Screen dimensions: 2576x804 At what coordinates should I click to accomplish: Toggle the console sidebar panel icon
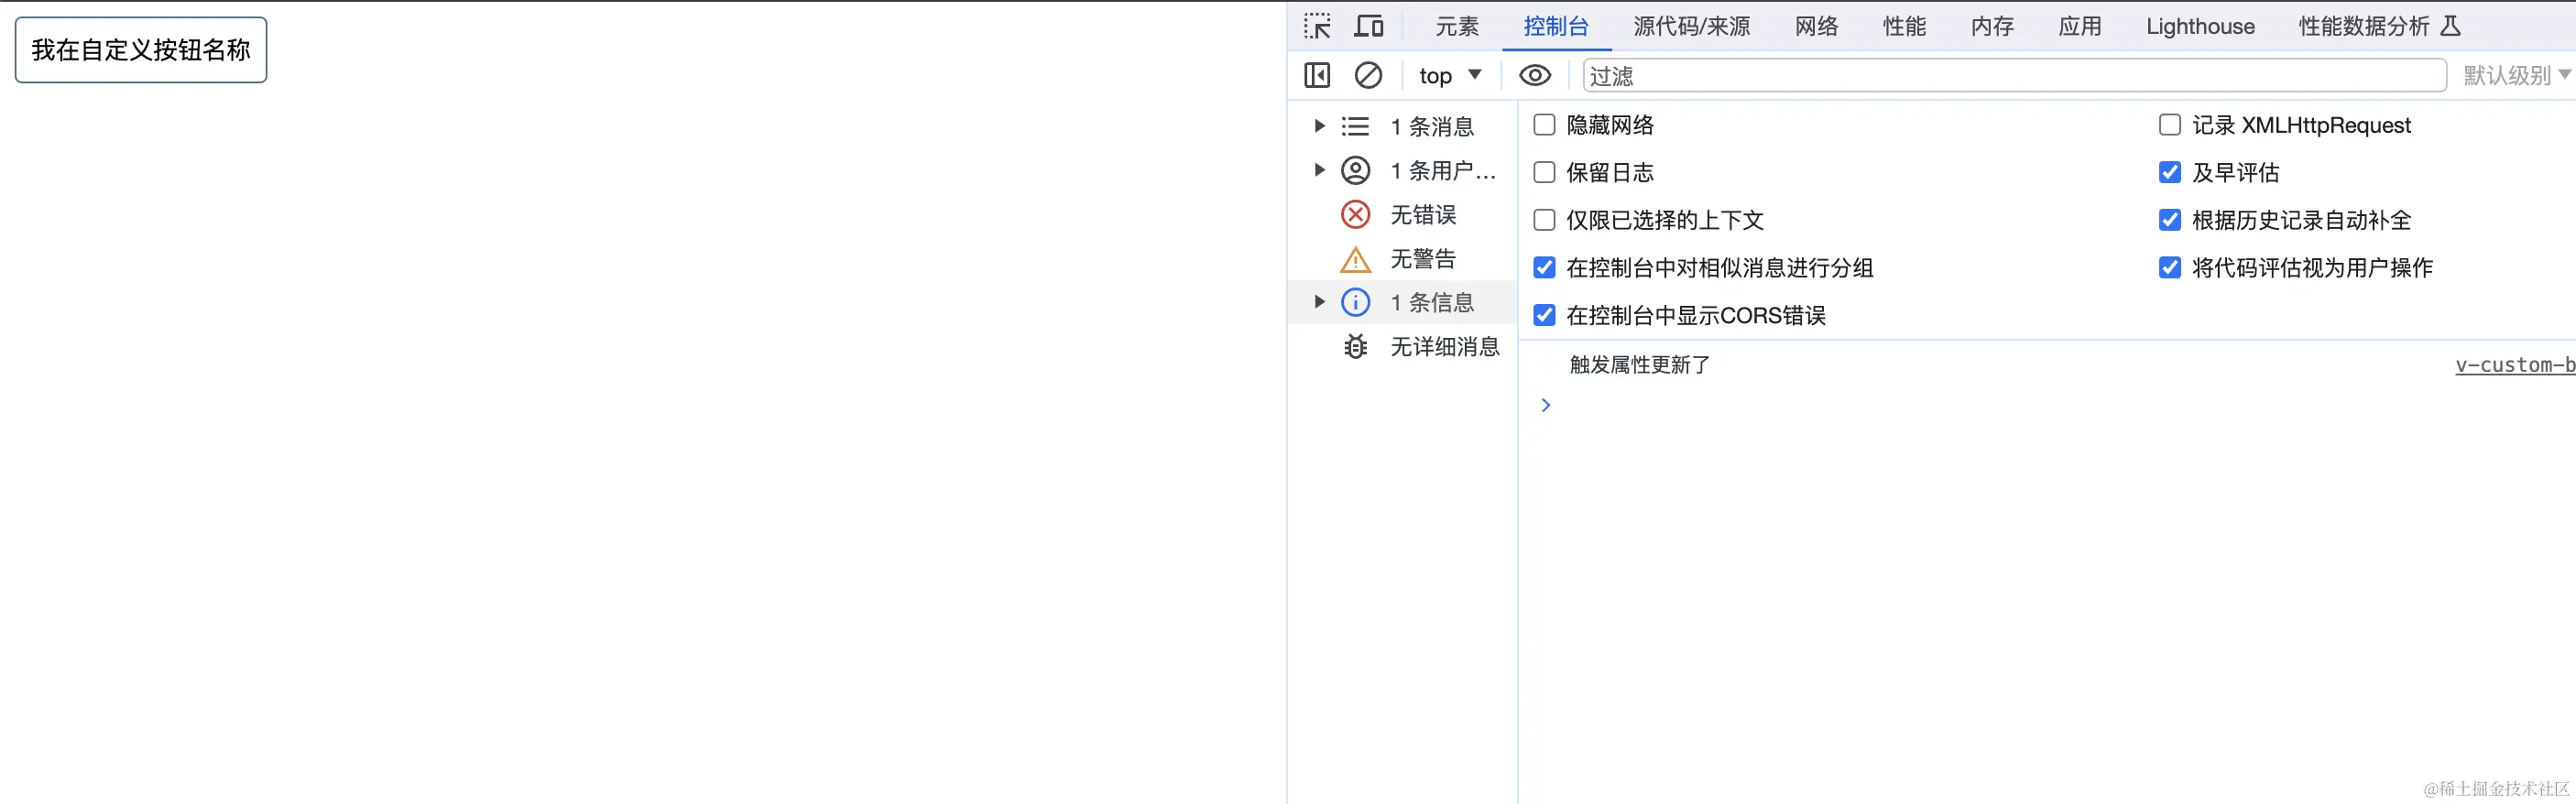(1317, 75)
